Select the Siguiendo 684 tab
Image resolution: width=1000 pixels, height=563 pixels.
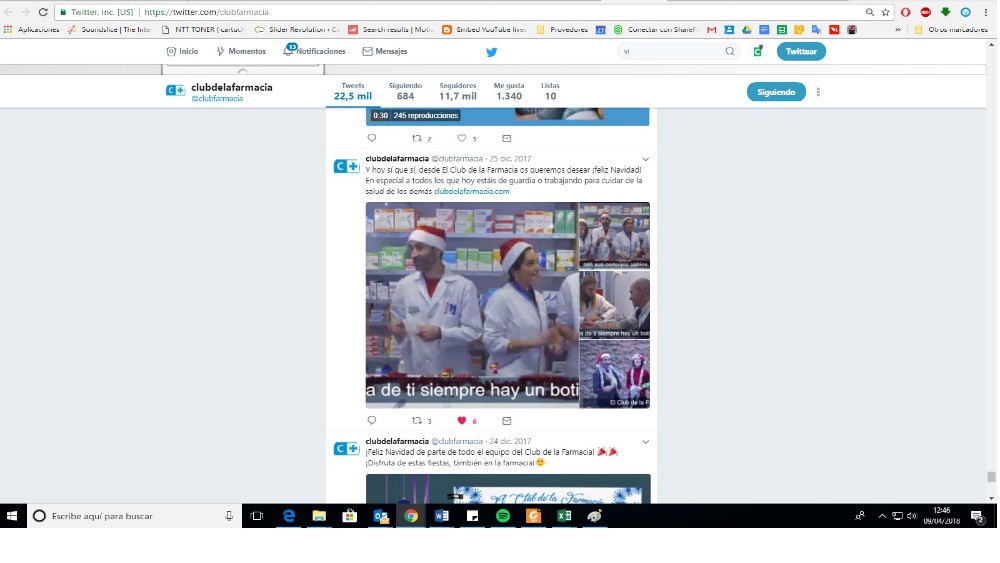[405, 91]
